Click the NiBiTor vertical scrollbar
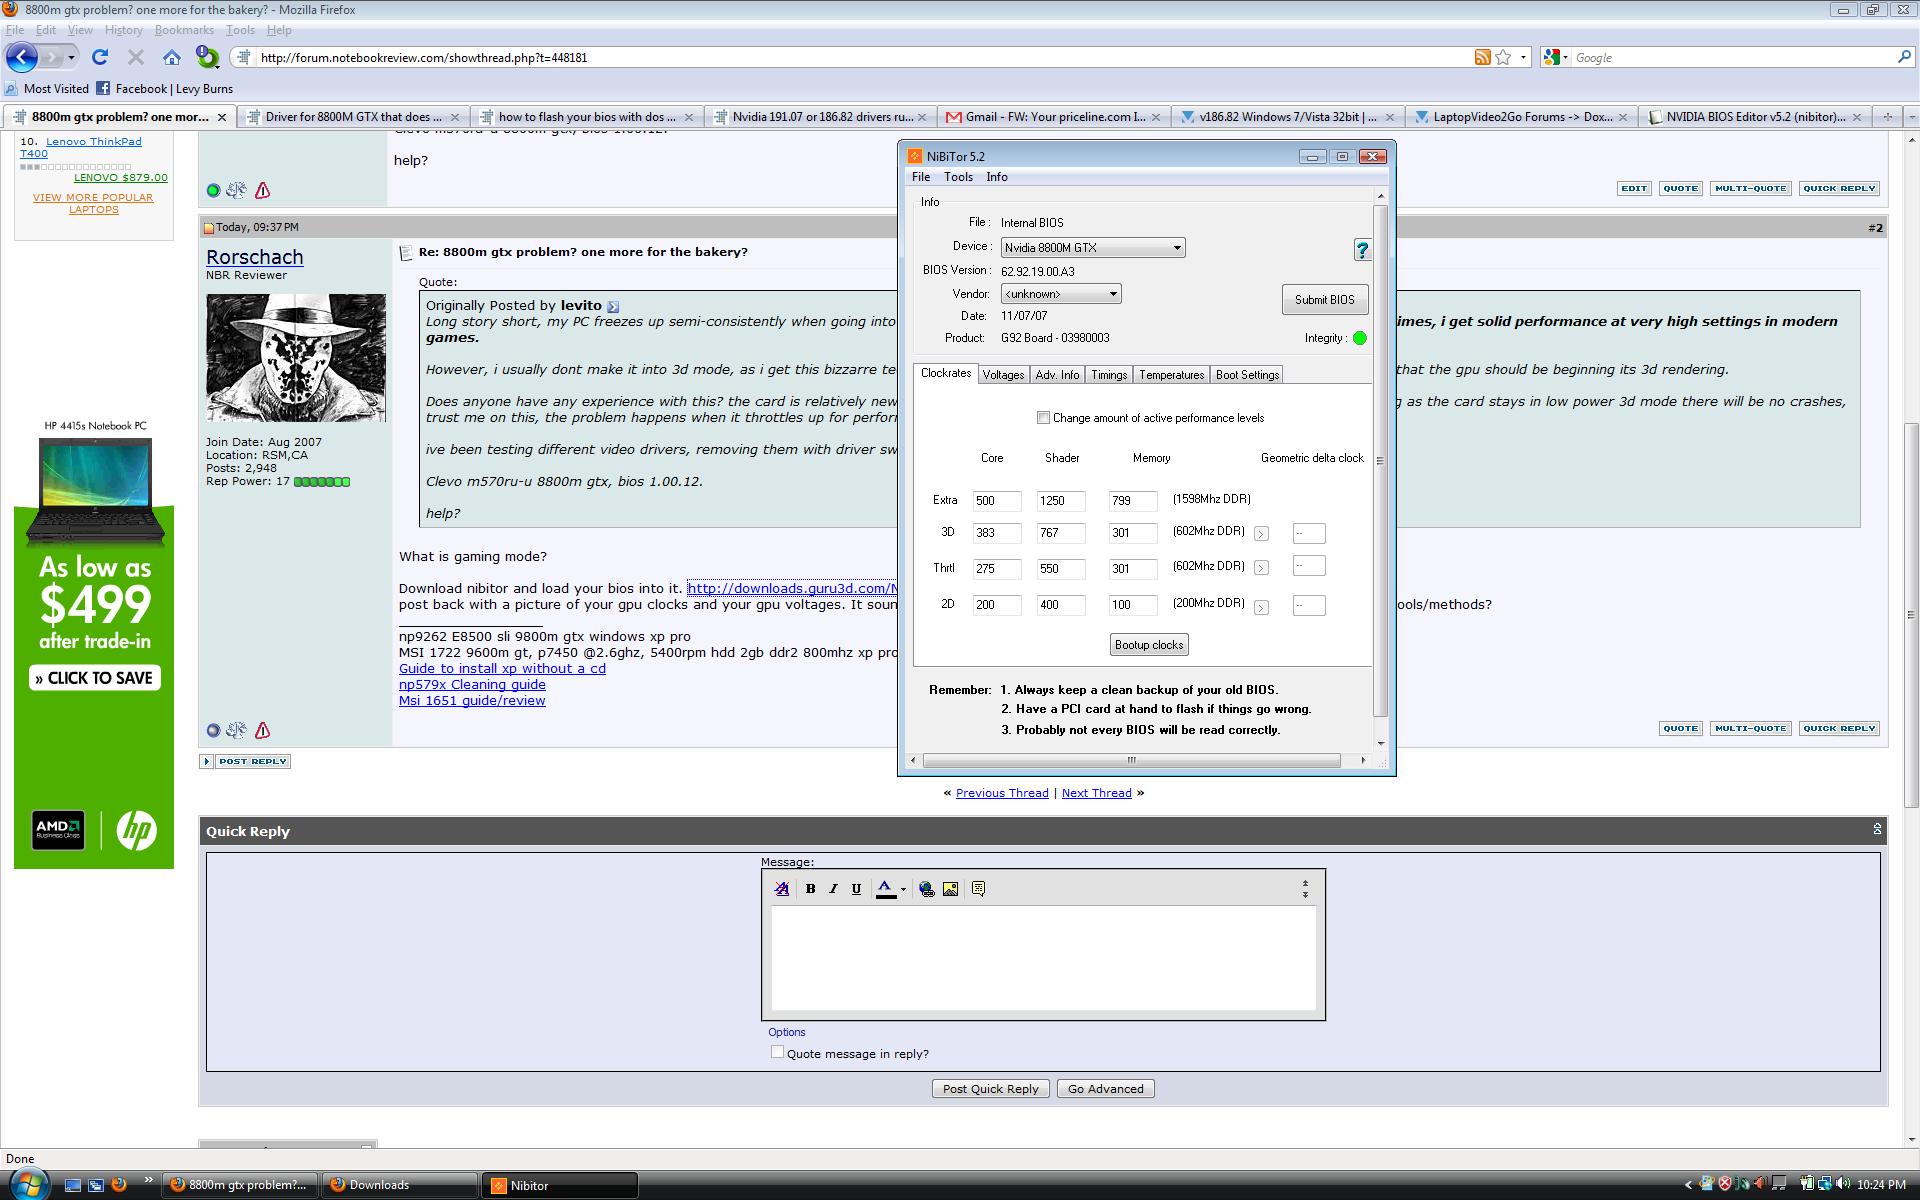Viewport: 1920px width, 1200px height. [1381, 460]
